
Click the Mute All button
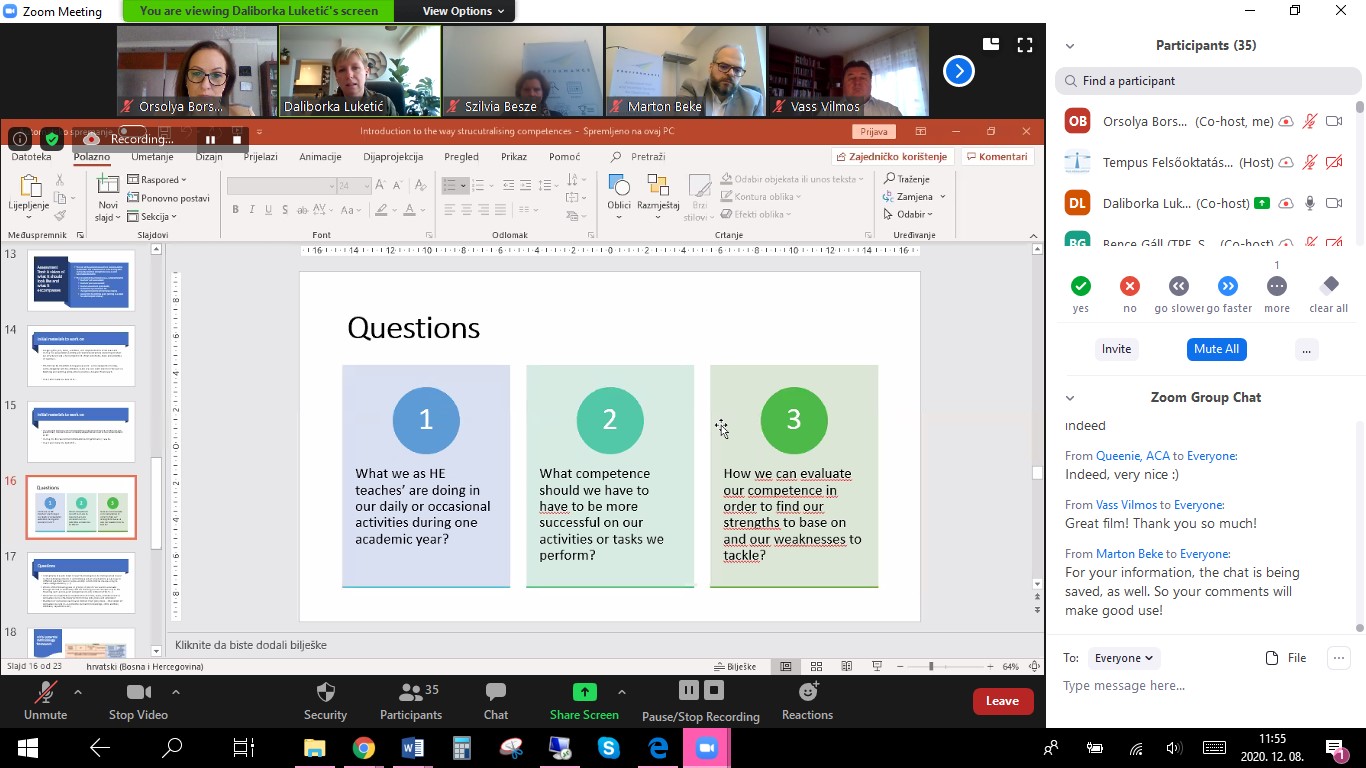pyautogui.click(x=1216, y=349)
